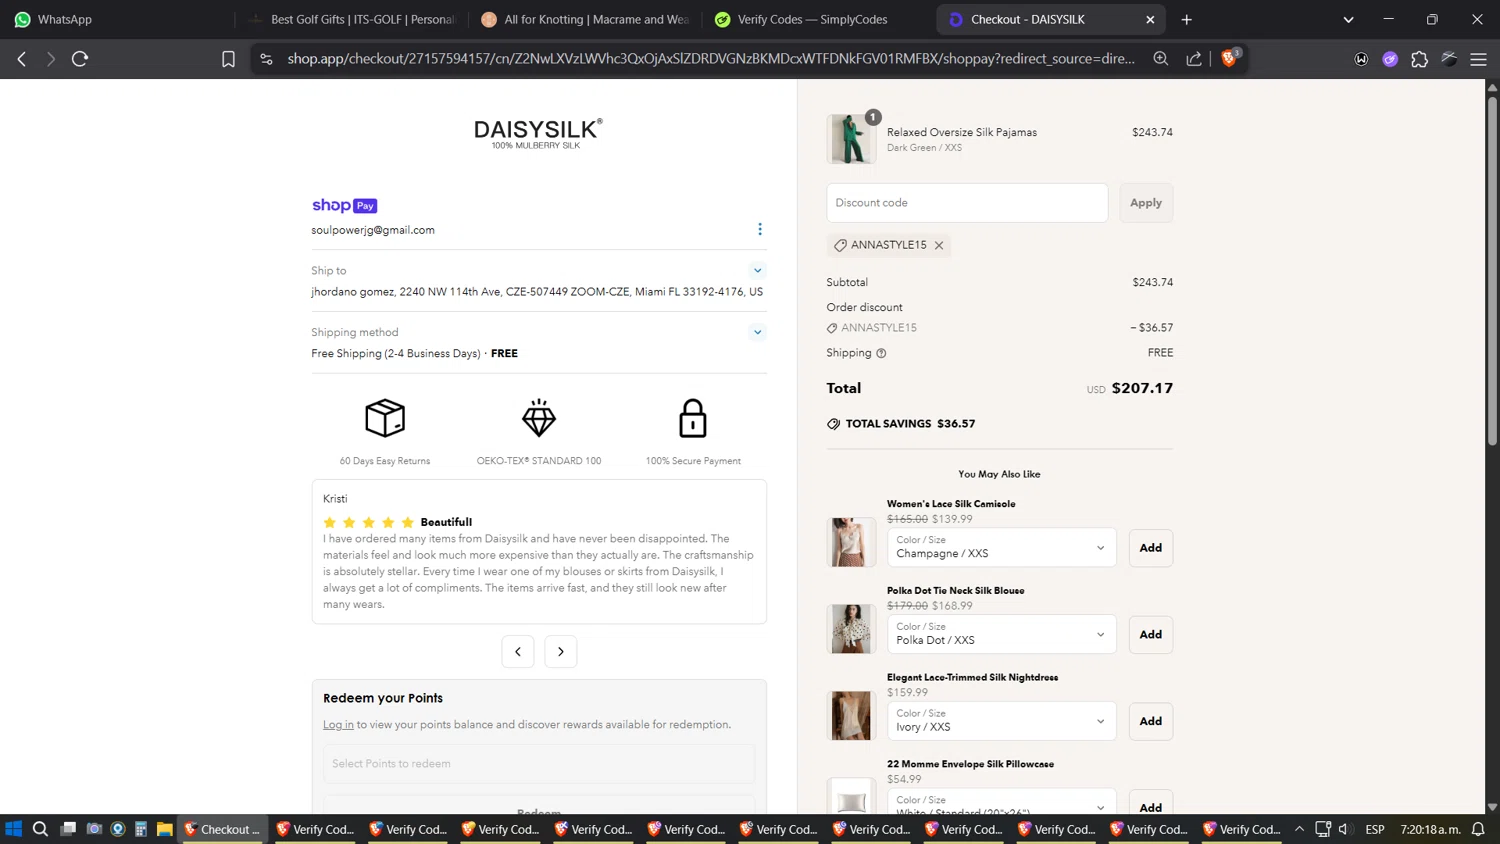Click the DAISYSILK store logo
The width and height of the screenshot is (1500, 844).
538,133
